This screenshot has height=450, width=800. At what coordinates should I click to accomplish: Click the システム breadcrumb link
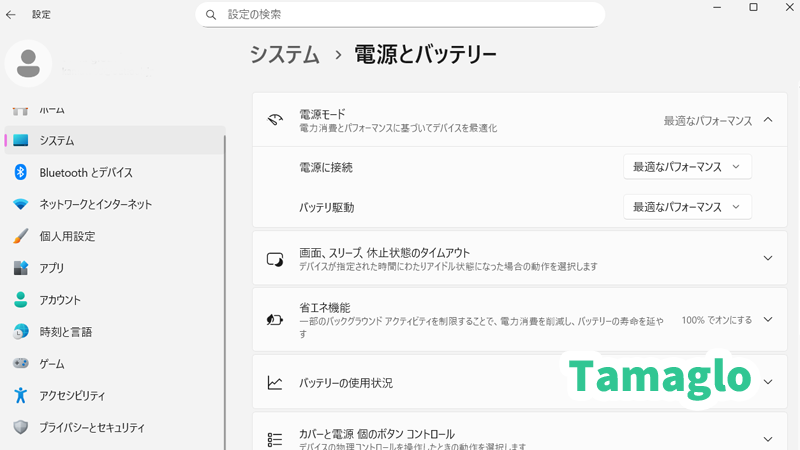pos(285,55)
